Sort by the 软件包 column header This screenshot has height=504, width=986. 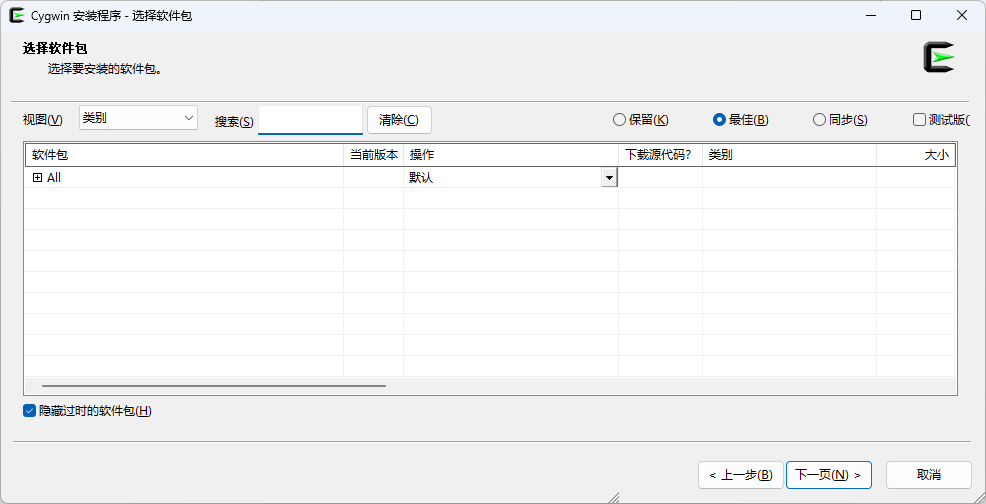(184, 155)
